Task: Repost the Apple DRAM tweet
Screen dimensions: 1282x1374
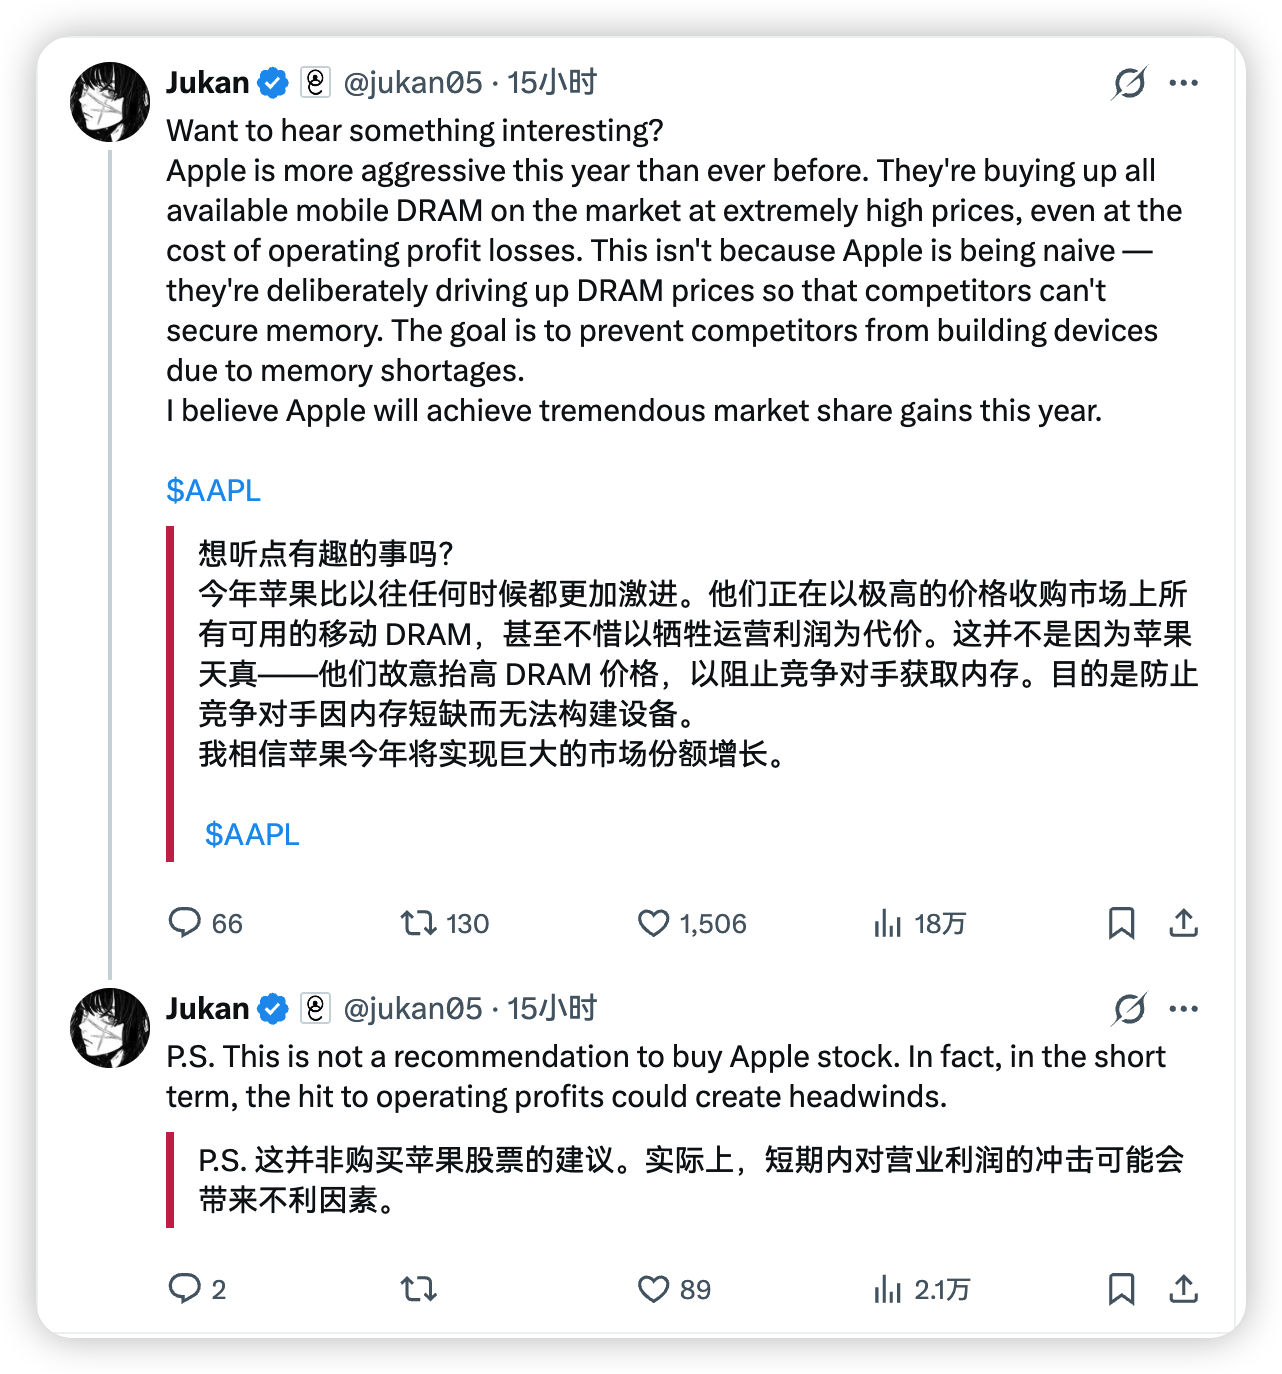Action: (x=419, y=924)
